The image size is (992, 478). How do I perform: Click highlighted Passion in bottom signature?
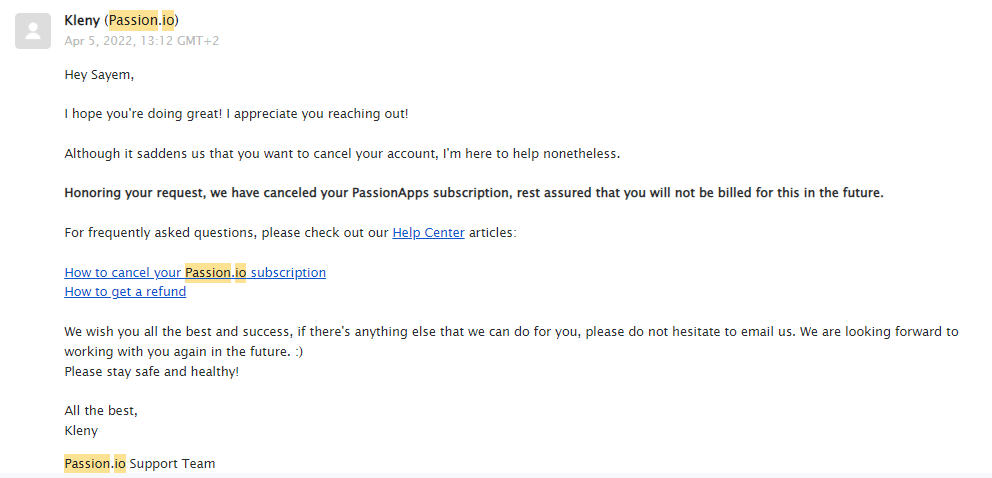click(87, 463)
